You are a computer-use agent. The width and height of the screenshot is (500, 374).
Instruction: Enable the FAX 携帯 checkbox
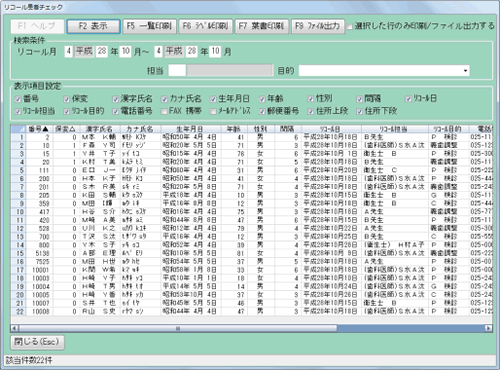[164, 111]
